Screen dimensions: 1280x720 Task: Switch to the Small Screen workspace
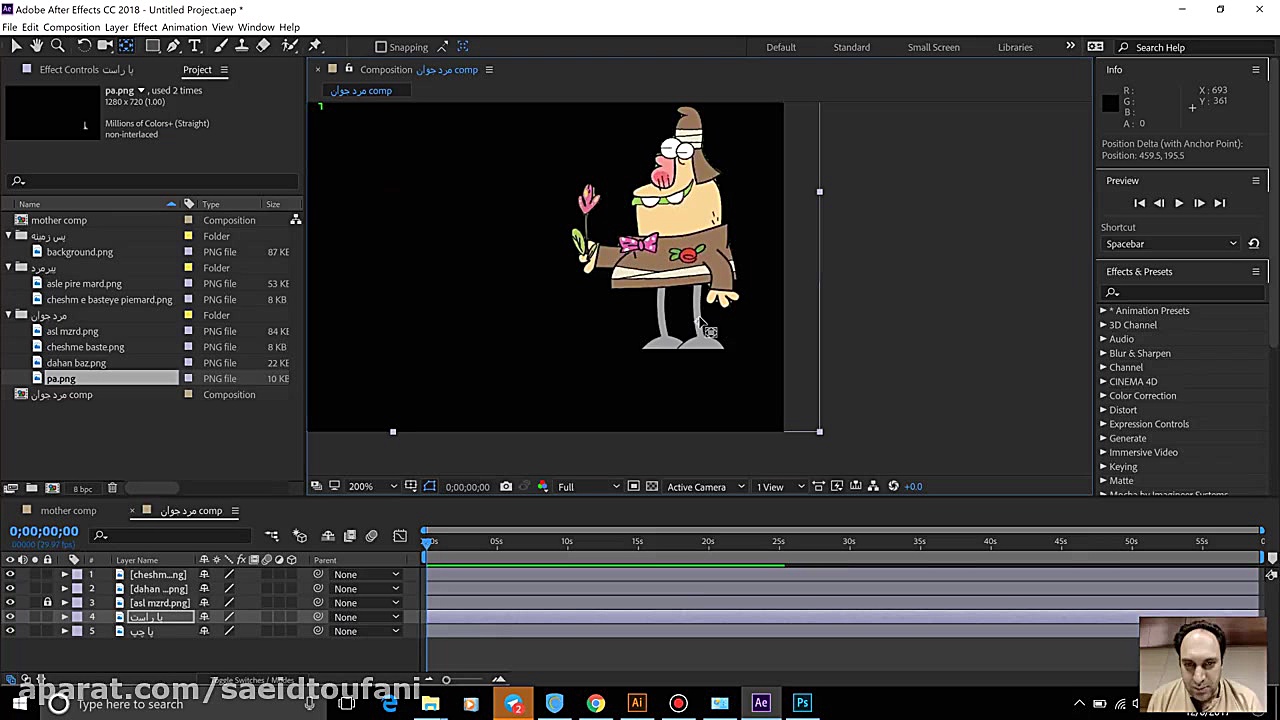933,47
